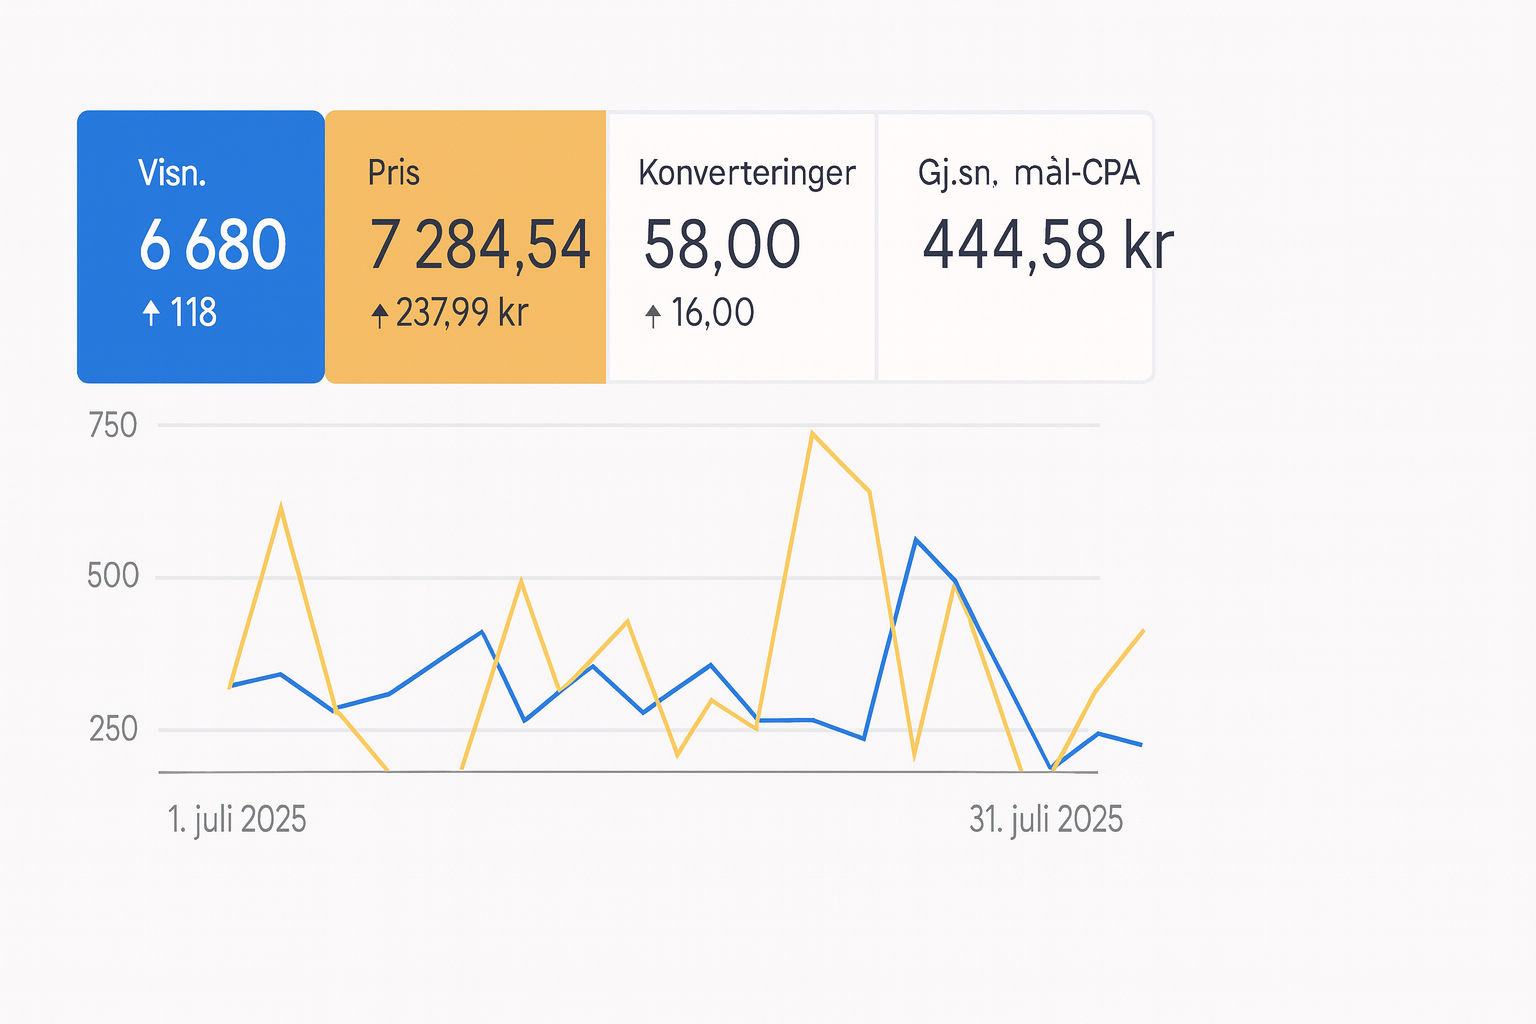This screenshot has width=1536, height=1024.
Task: Click the upward arrow next to 118
Action: (x=152, y=312)
